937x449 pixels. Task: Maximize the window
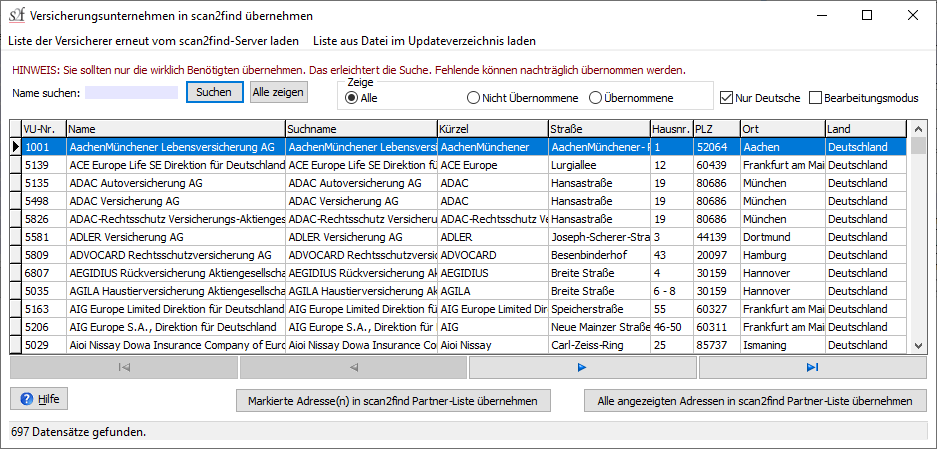click(x=866, y=16)
